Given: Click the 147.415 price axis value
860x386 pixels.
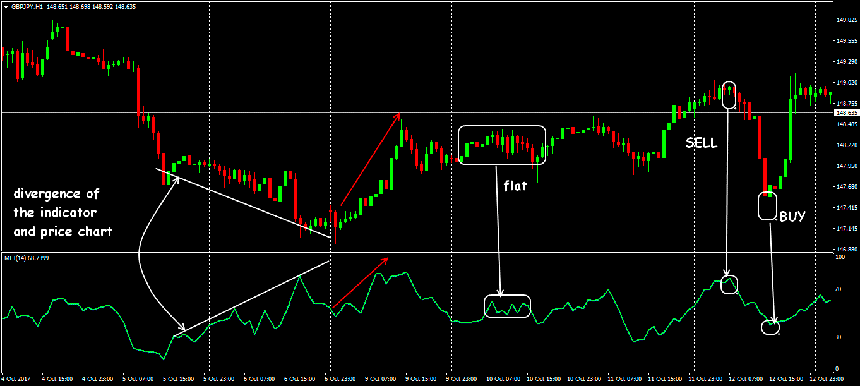Looking at the screenshot, I should pyautogui.click(x=847, y=208).
